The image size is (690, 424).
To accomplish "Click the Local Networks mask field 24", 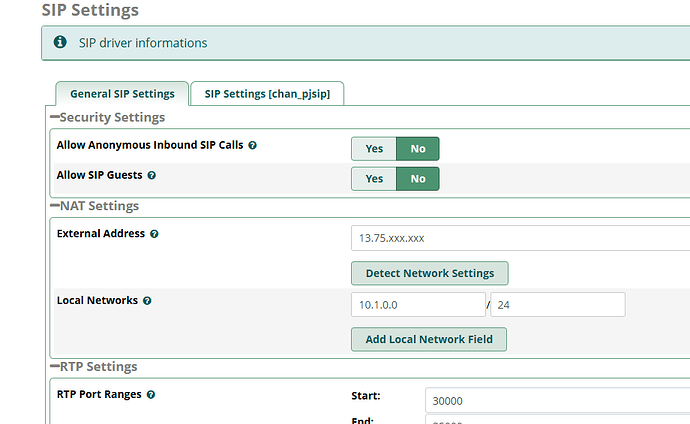I will pos(558,304).
